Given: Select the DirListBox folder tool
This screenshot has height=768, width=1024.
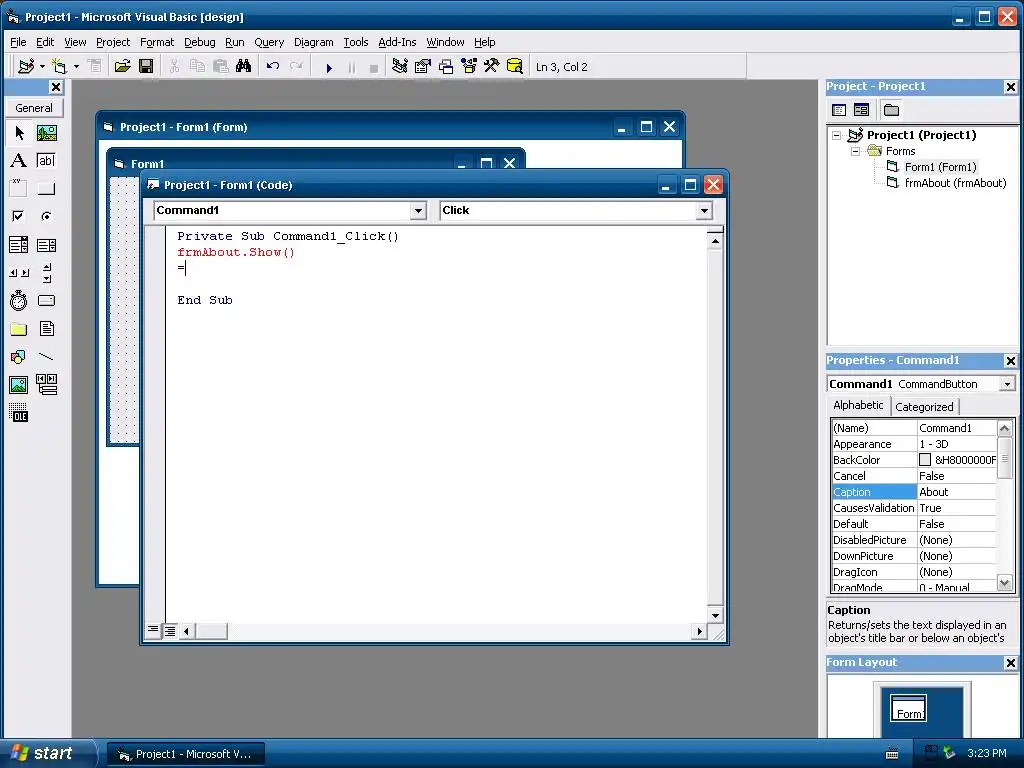Looking at the screenshot, I should [19, 328].
